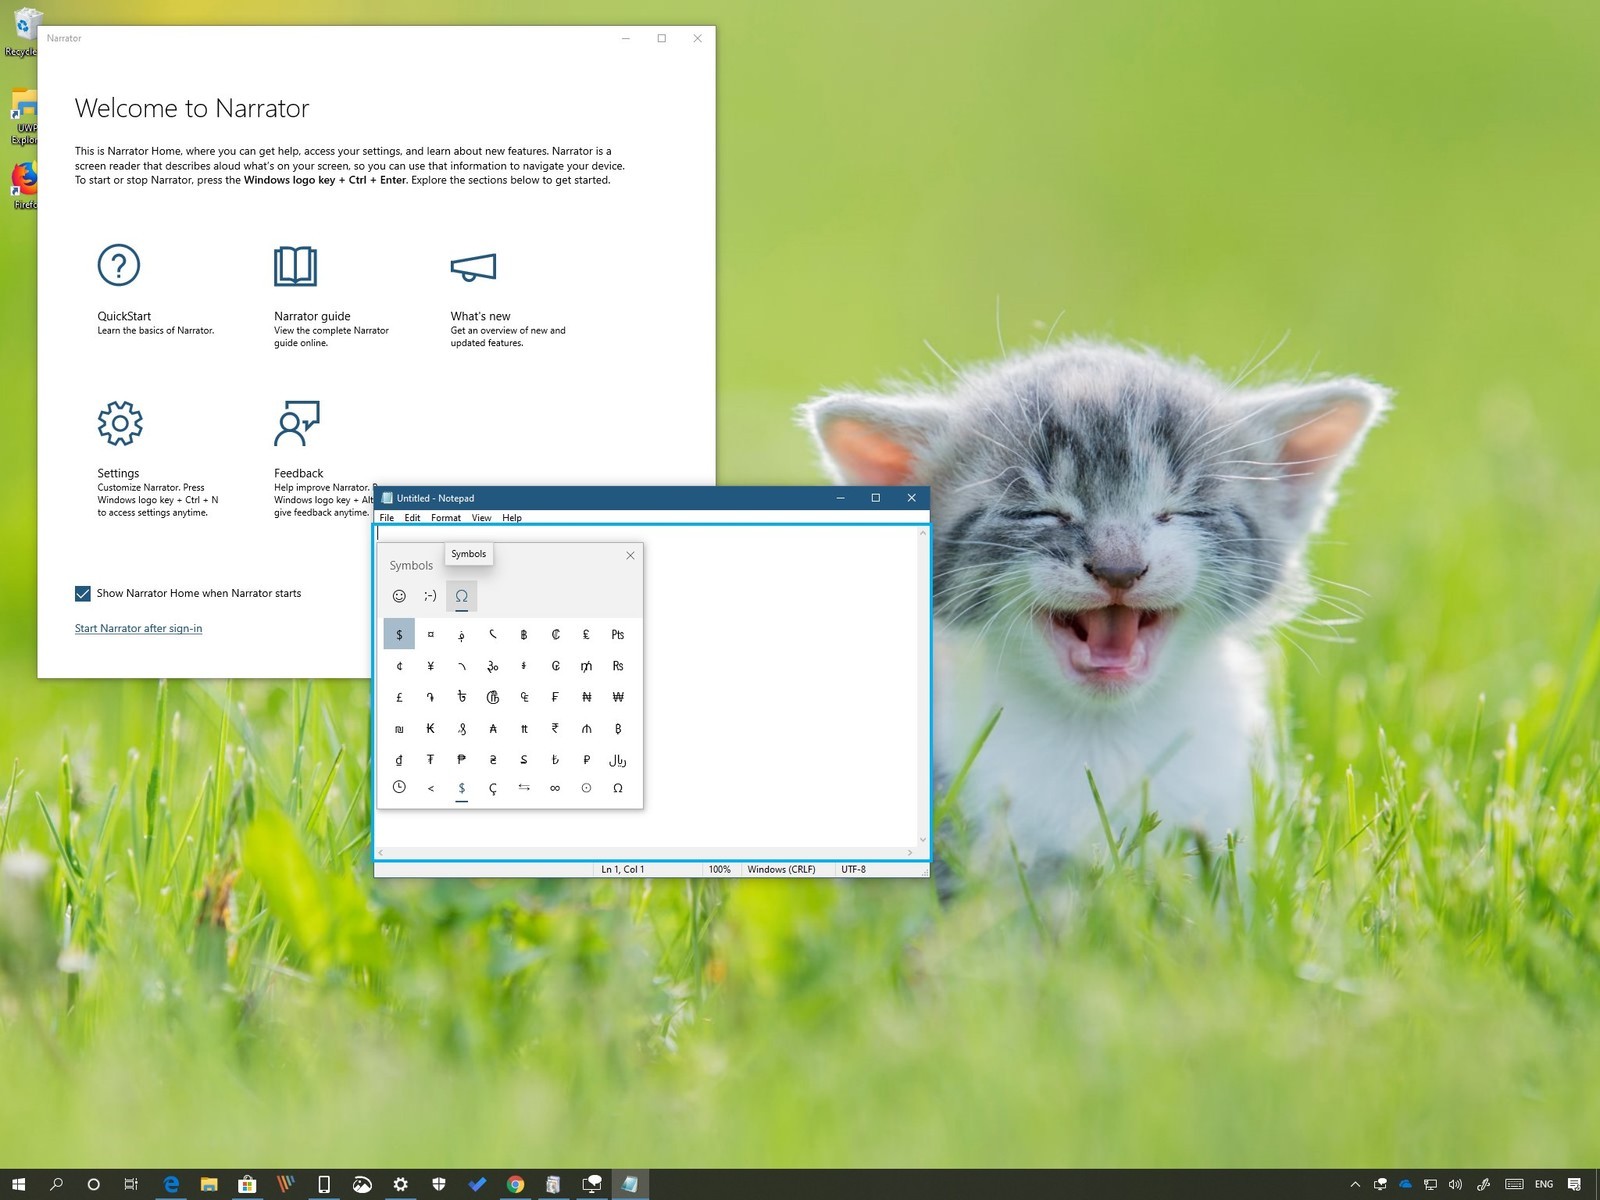Open the File menu in Notepad
1600x1200 pixels.
coord(386,518)
